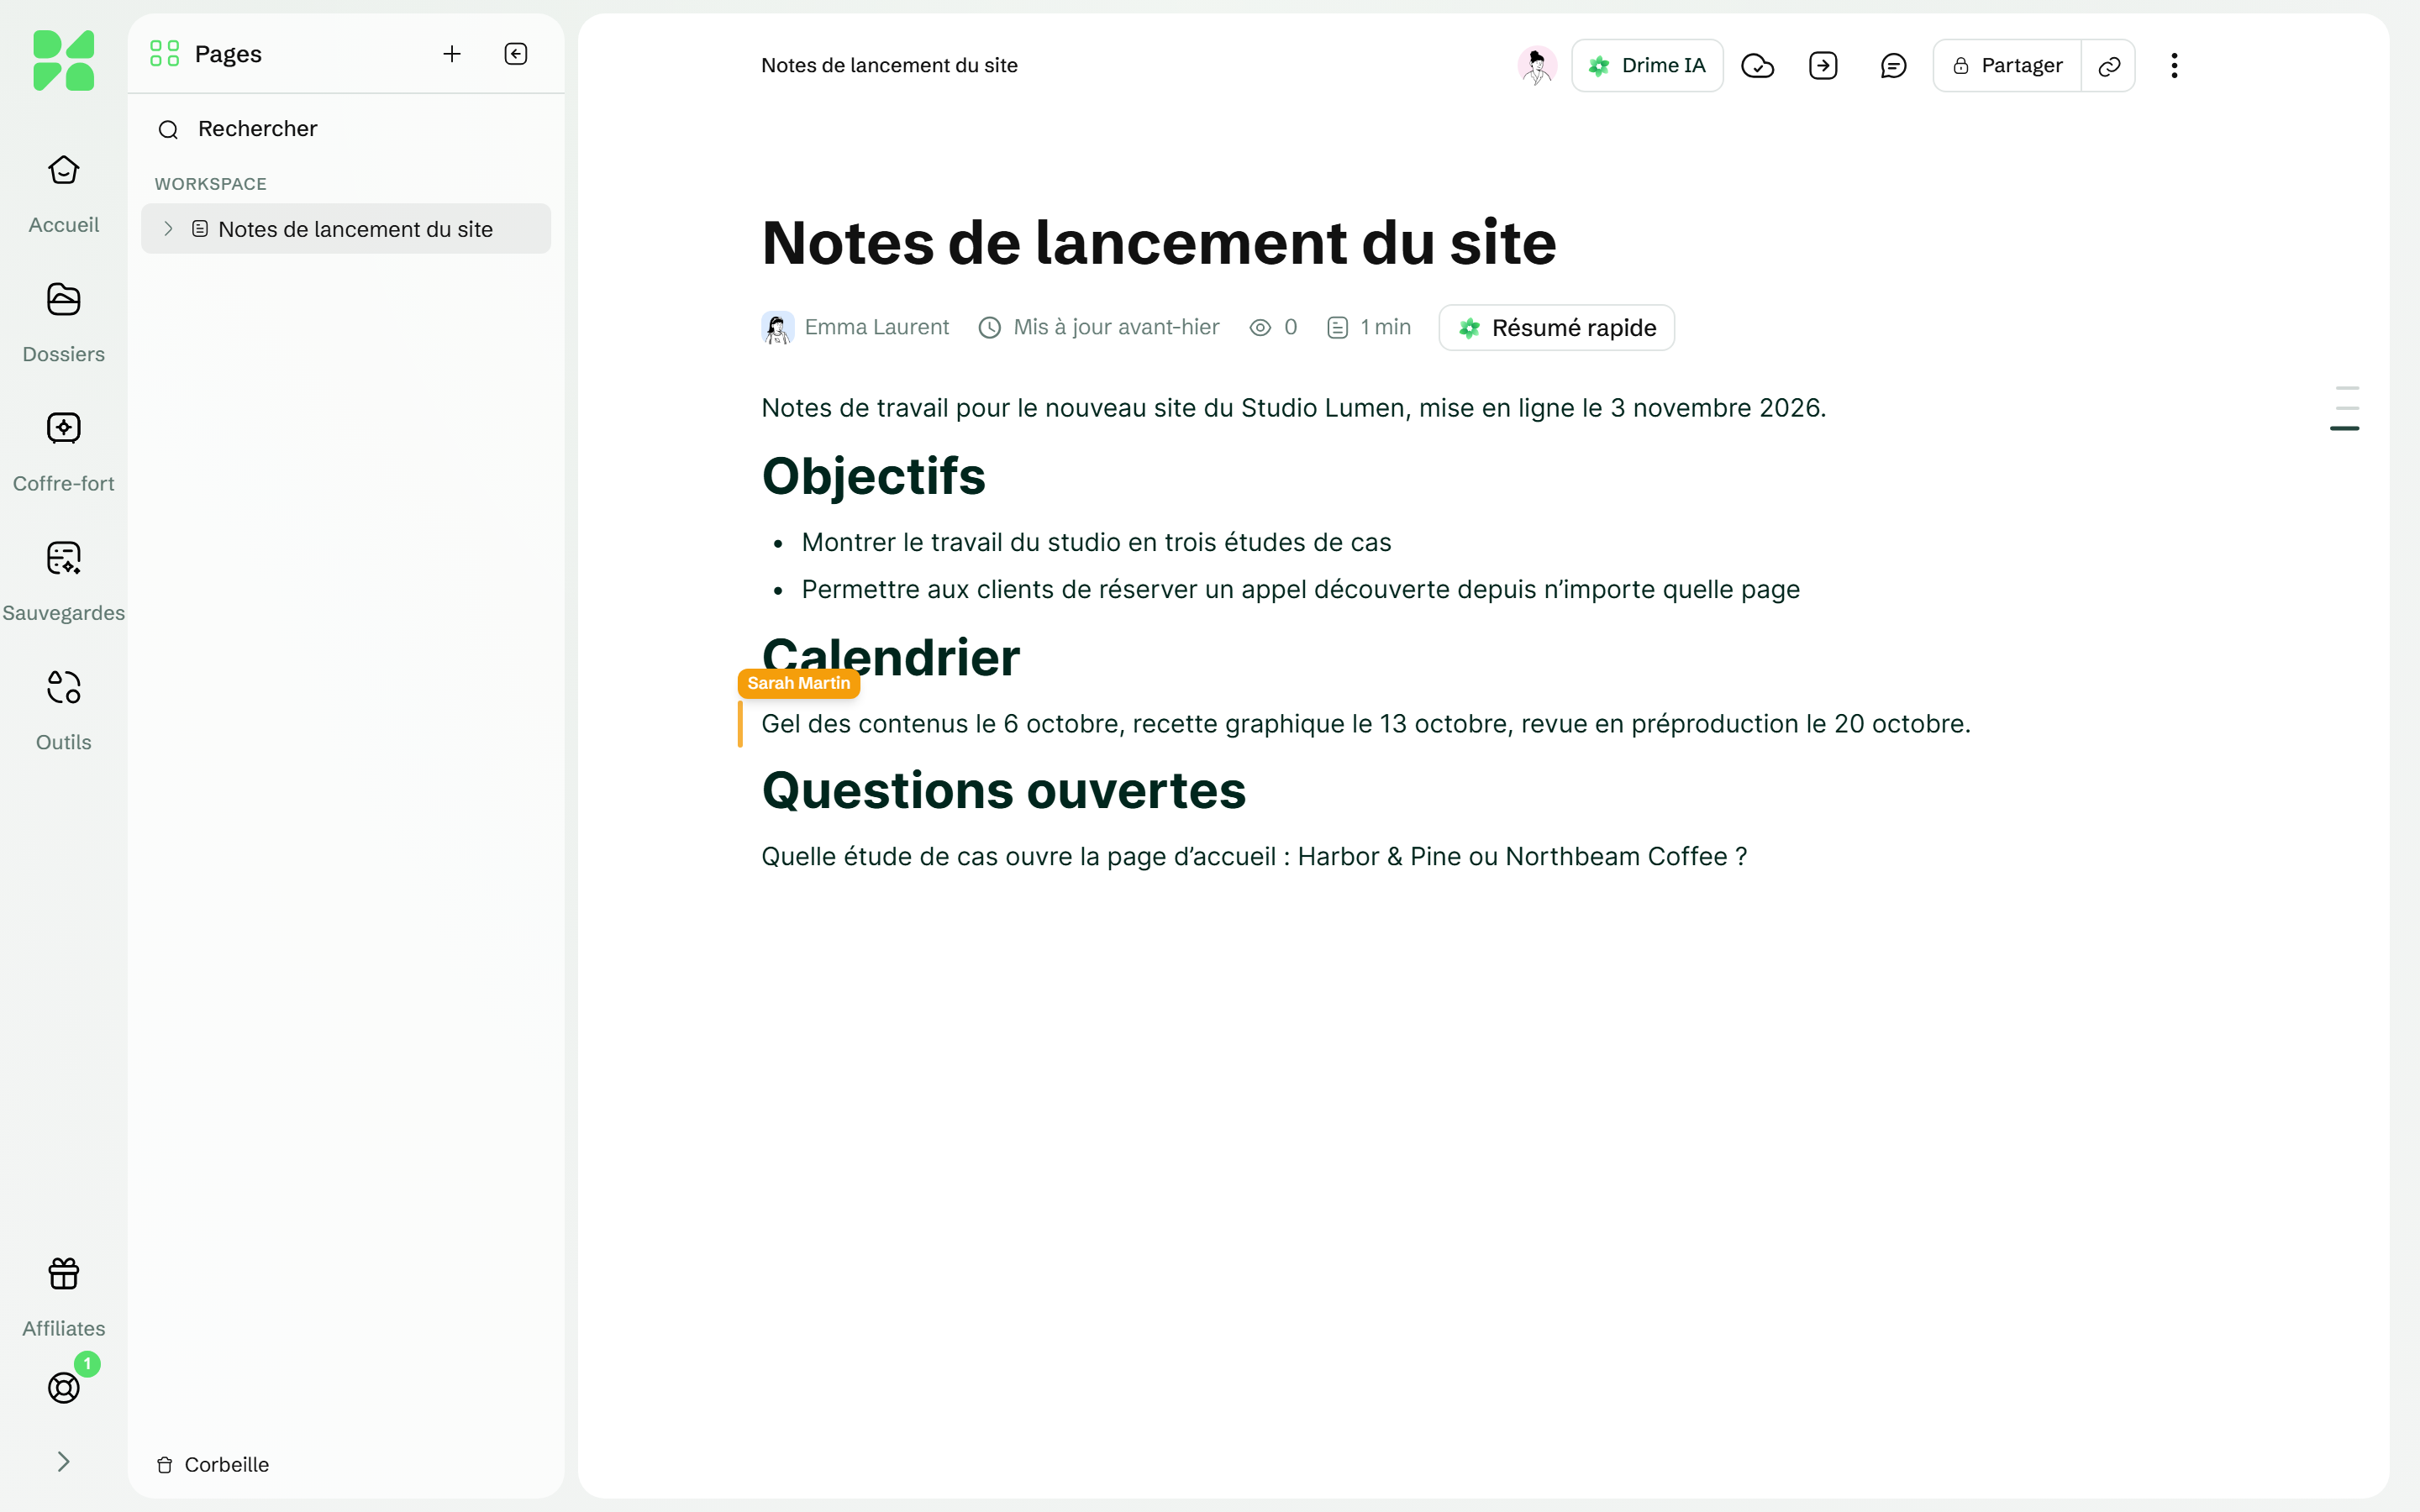This screenshot has width=2420, height=1512.
Task: Copy page link with chain icon
Action: 2109,66
